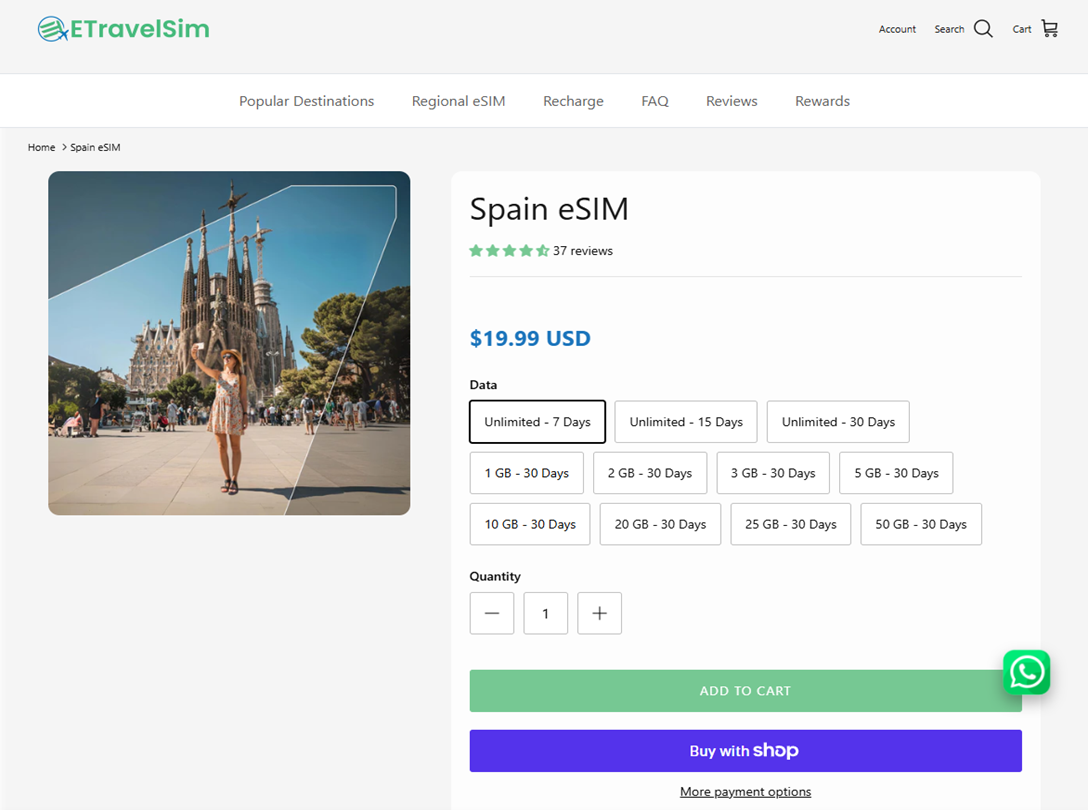Click the plus icon to increase quantity
The image size is (1088, 810).
[599, 613]
